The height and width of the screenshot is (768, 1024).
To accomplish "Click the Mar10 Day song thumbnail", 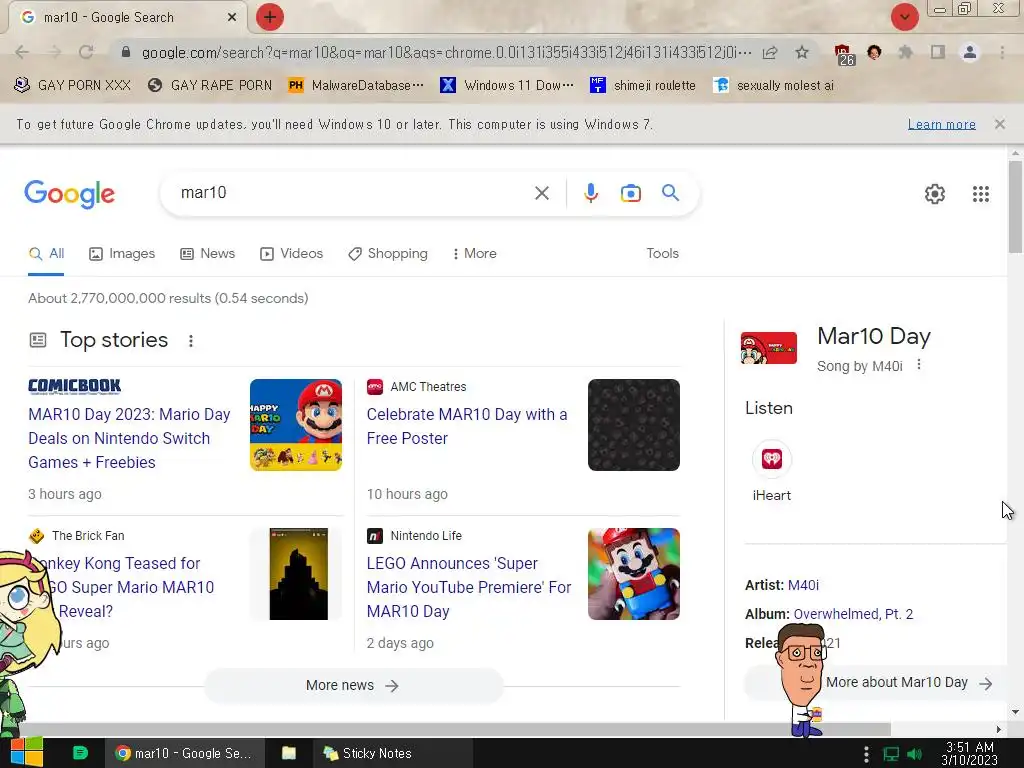I will 768,348.
